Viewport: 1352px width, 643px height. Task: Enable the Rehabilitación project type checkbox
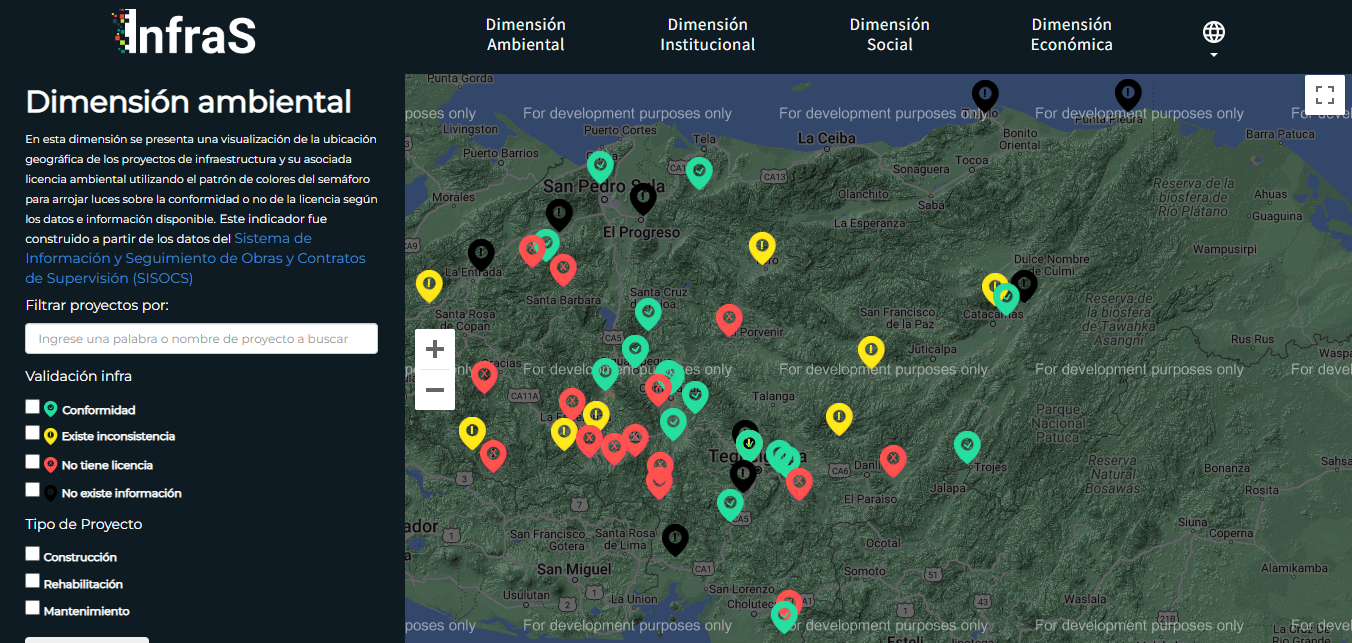click(33, 582)
